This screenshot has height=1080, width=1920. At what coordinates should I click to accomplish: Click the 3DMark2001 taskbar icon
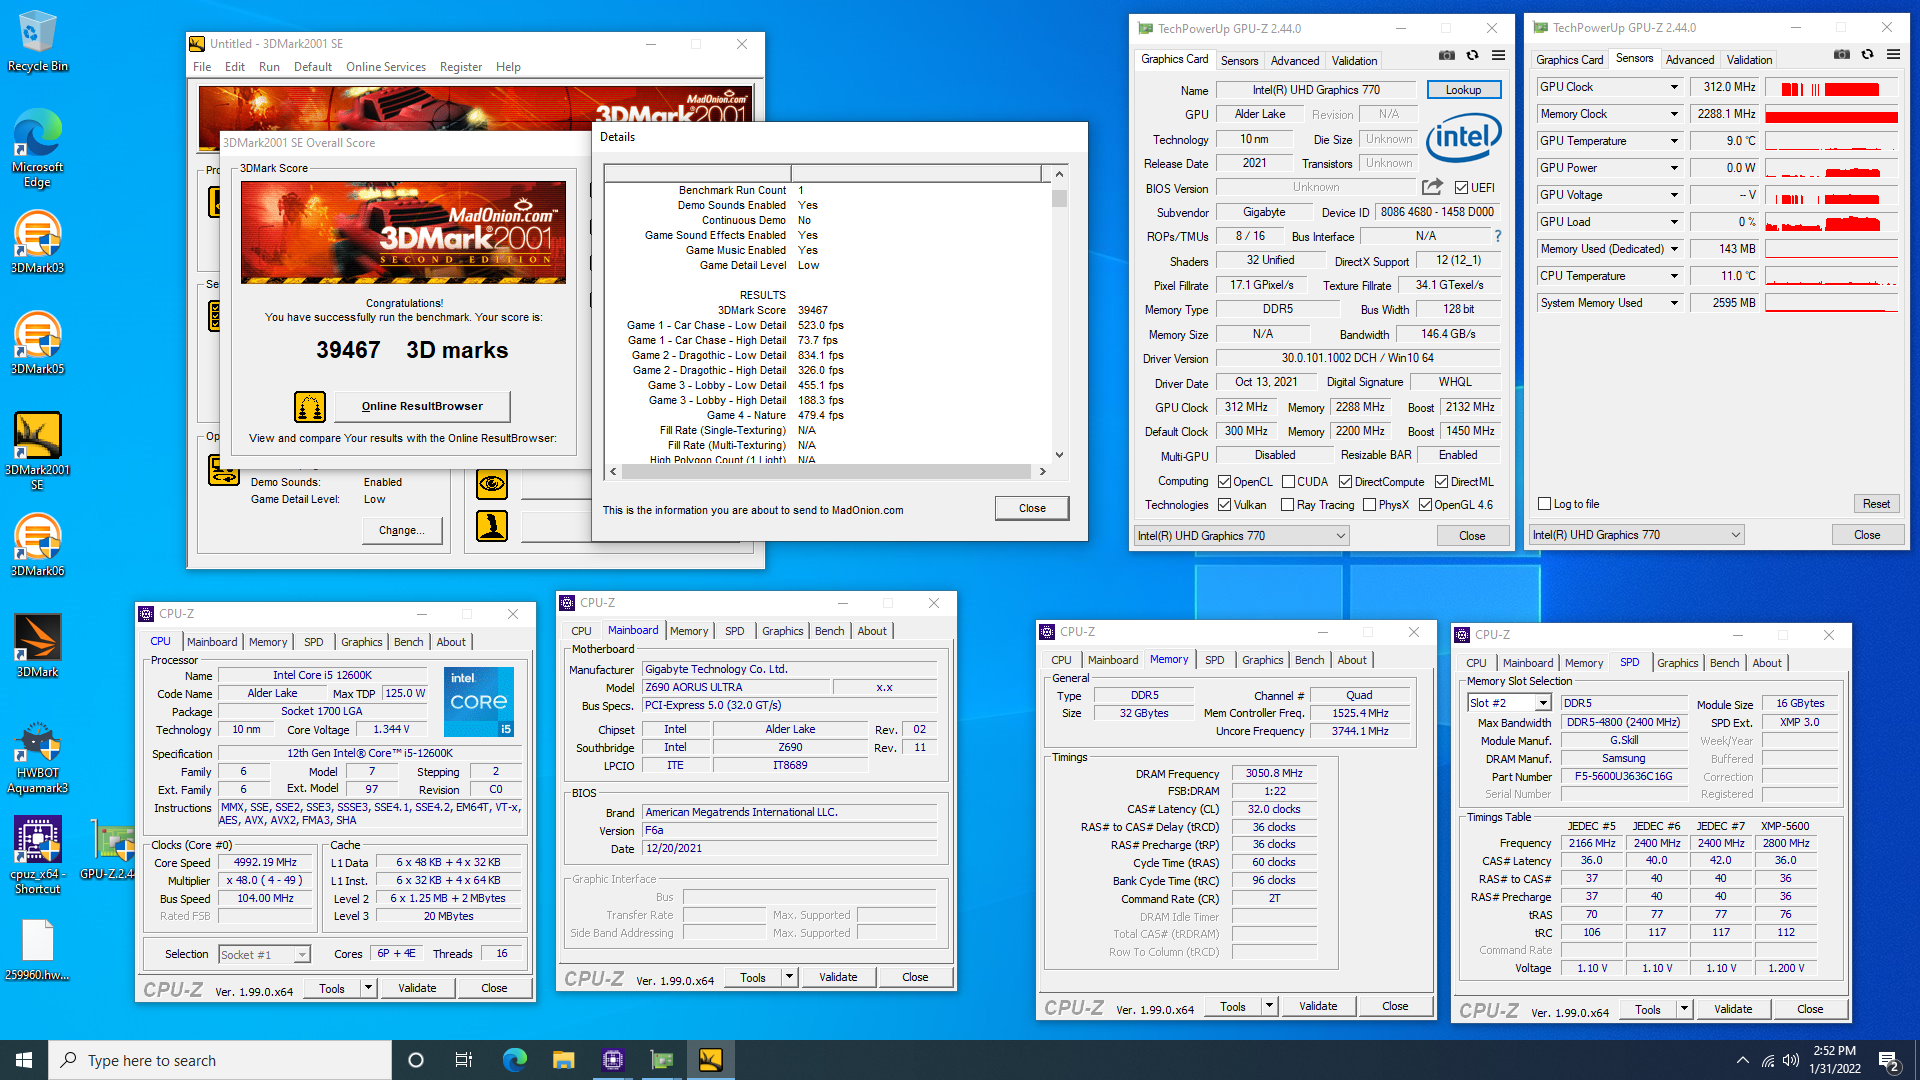tap(710, 1060)
